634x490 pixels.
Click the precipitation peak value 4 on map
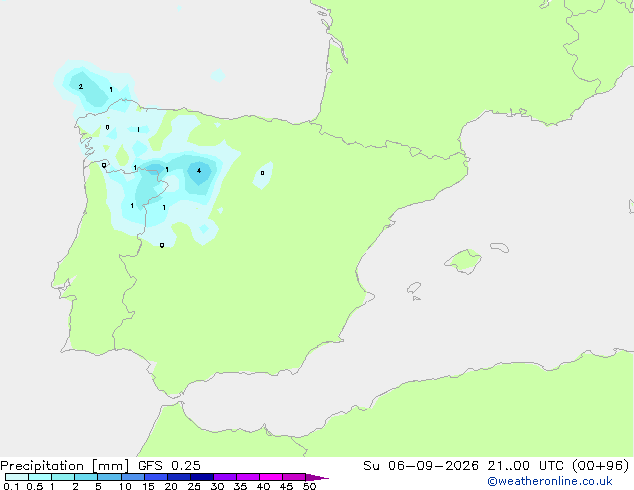[x=199, y=171]
